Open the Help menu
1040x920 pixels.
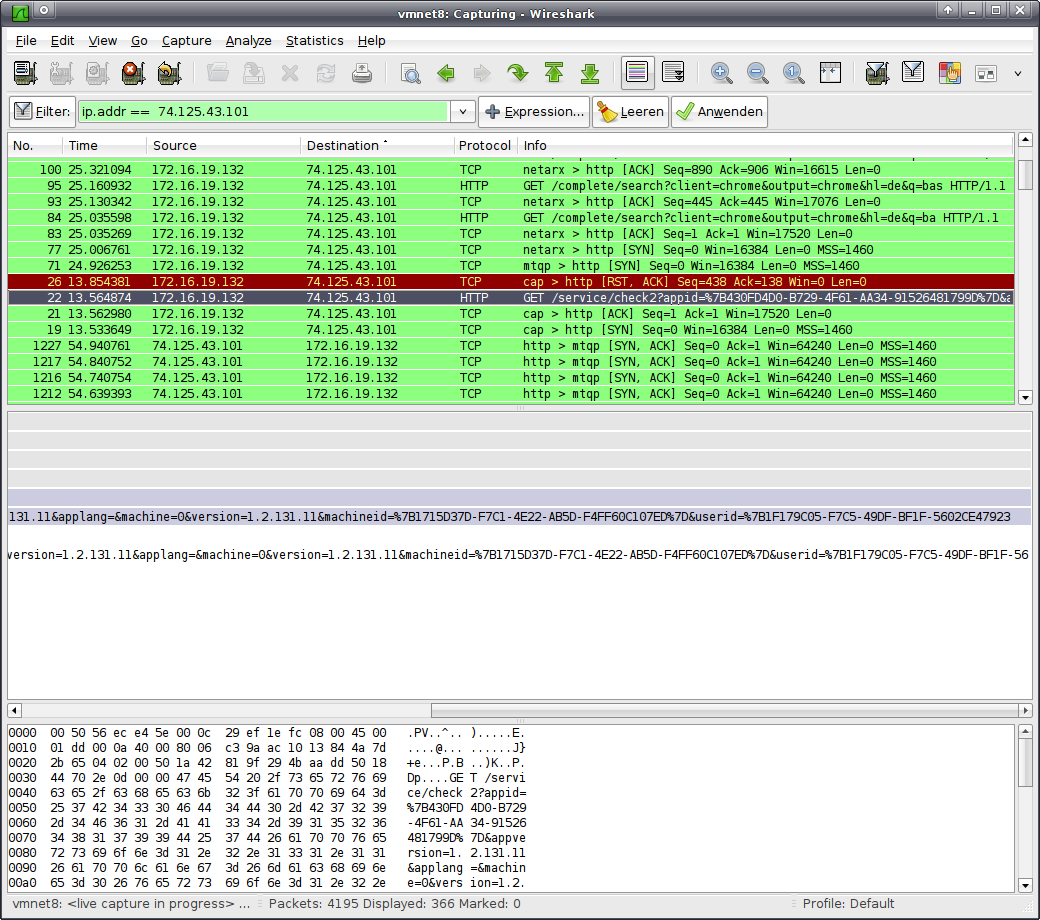pyautogui.click(x=371, y=40)
